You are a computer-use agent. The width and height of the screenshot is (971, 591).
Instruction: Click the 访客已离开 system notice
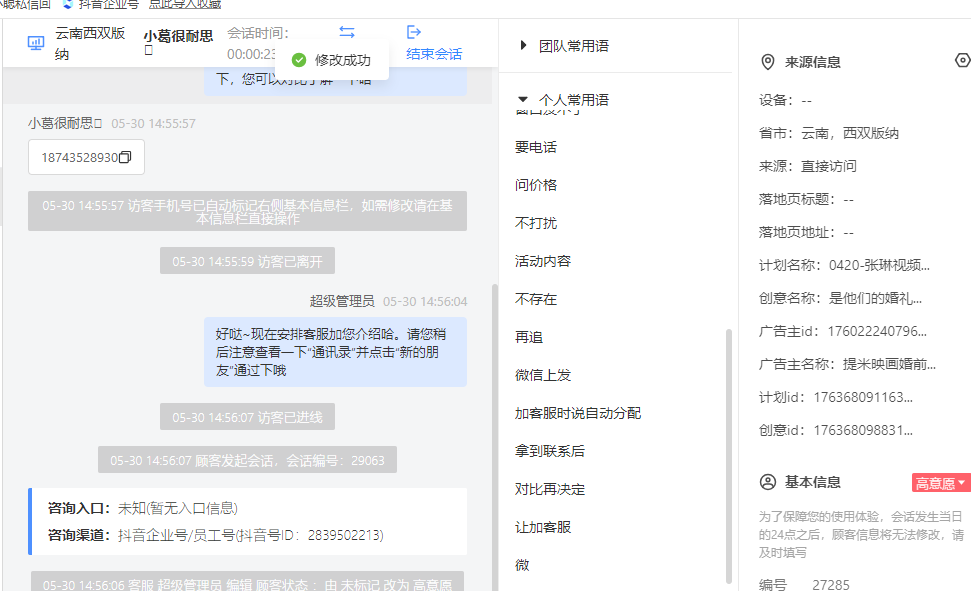pos(247,261)
